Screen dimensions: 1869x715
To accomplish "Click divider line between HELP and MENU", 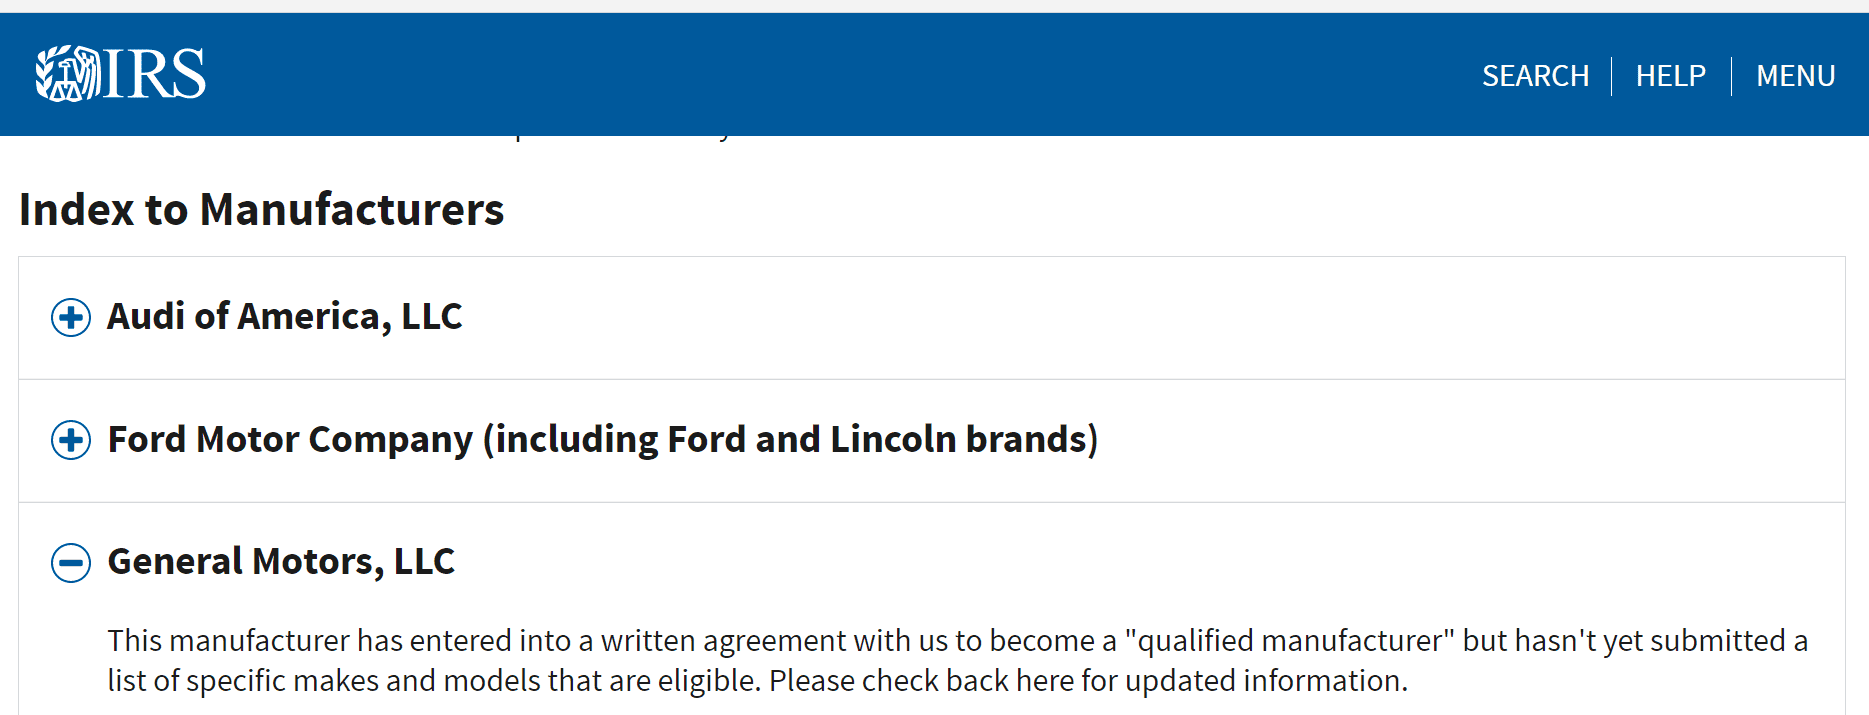I will click(1731, 76).
